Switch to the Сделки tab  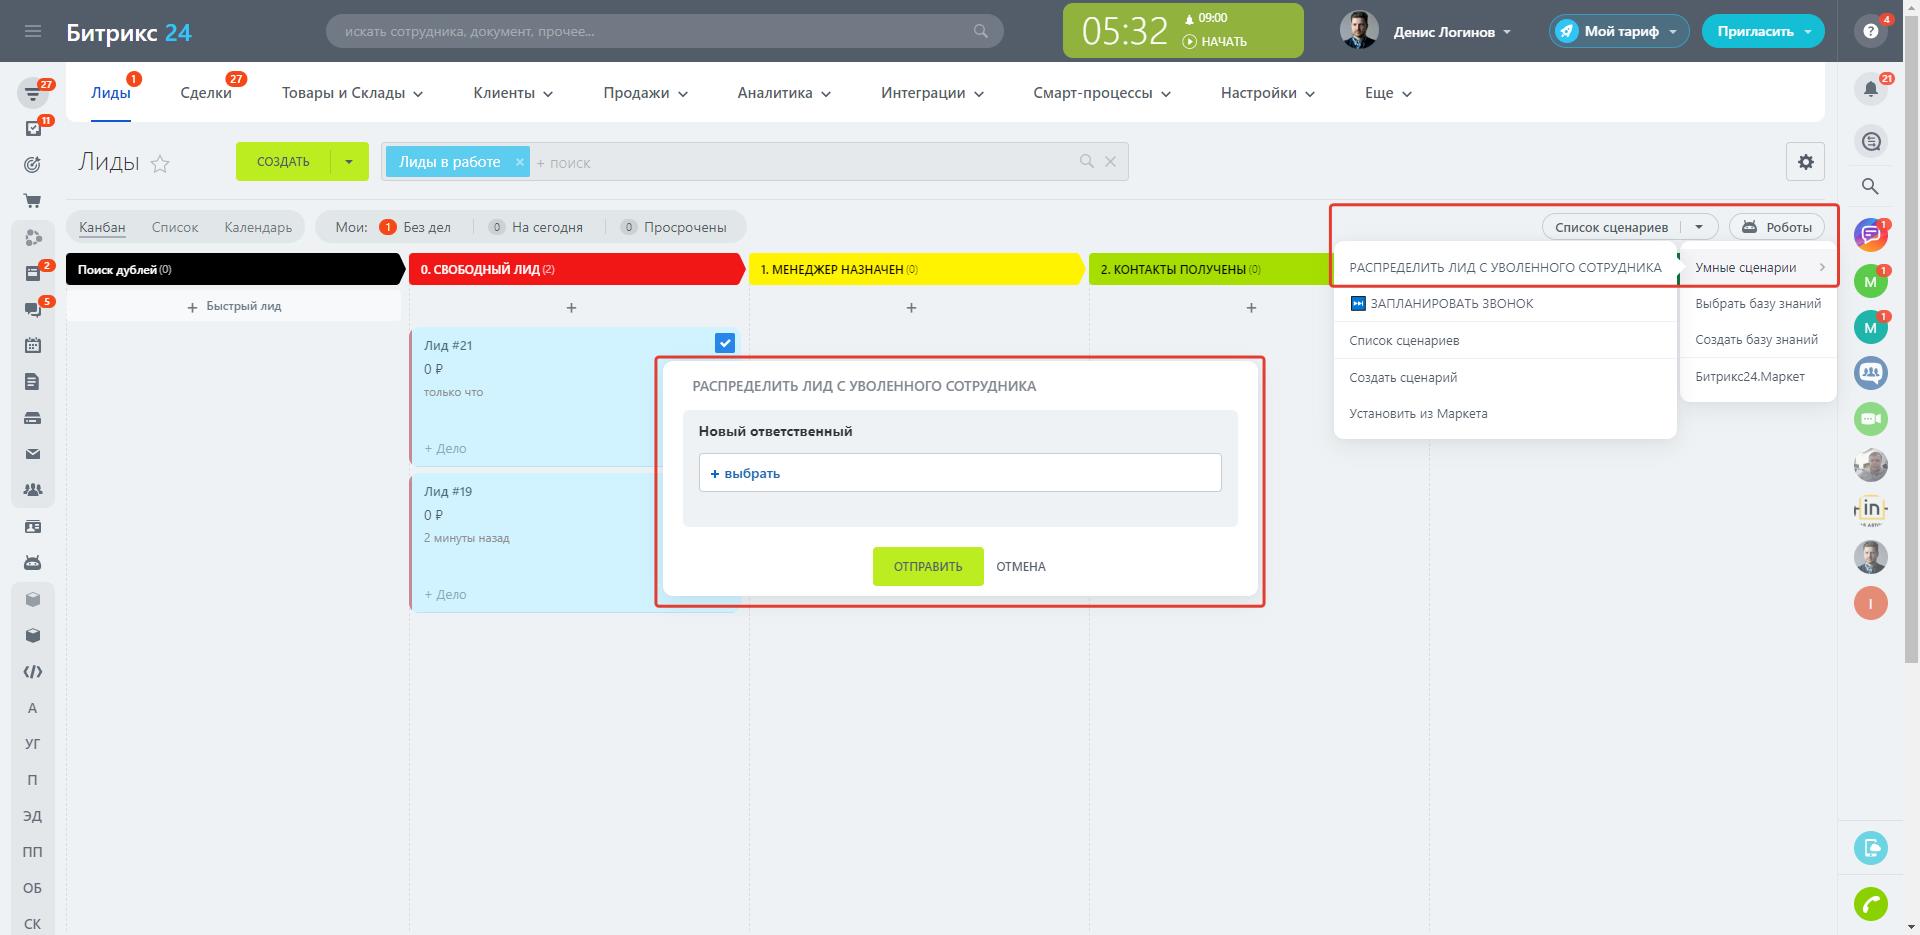click(x=206, y=93)
